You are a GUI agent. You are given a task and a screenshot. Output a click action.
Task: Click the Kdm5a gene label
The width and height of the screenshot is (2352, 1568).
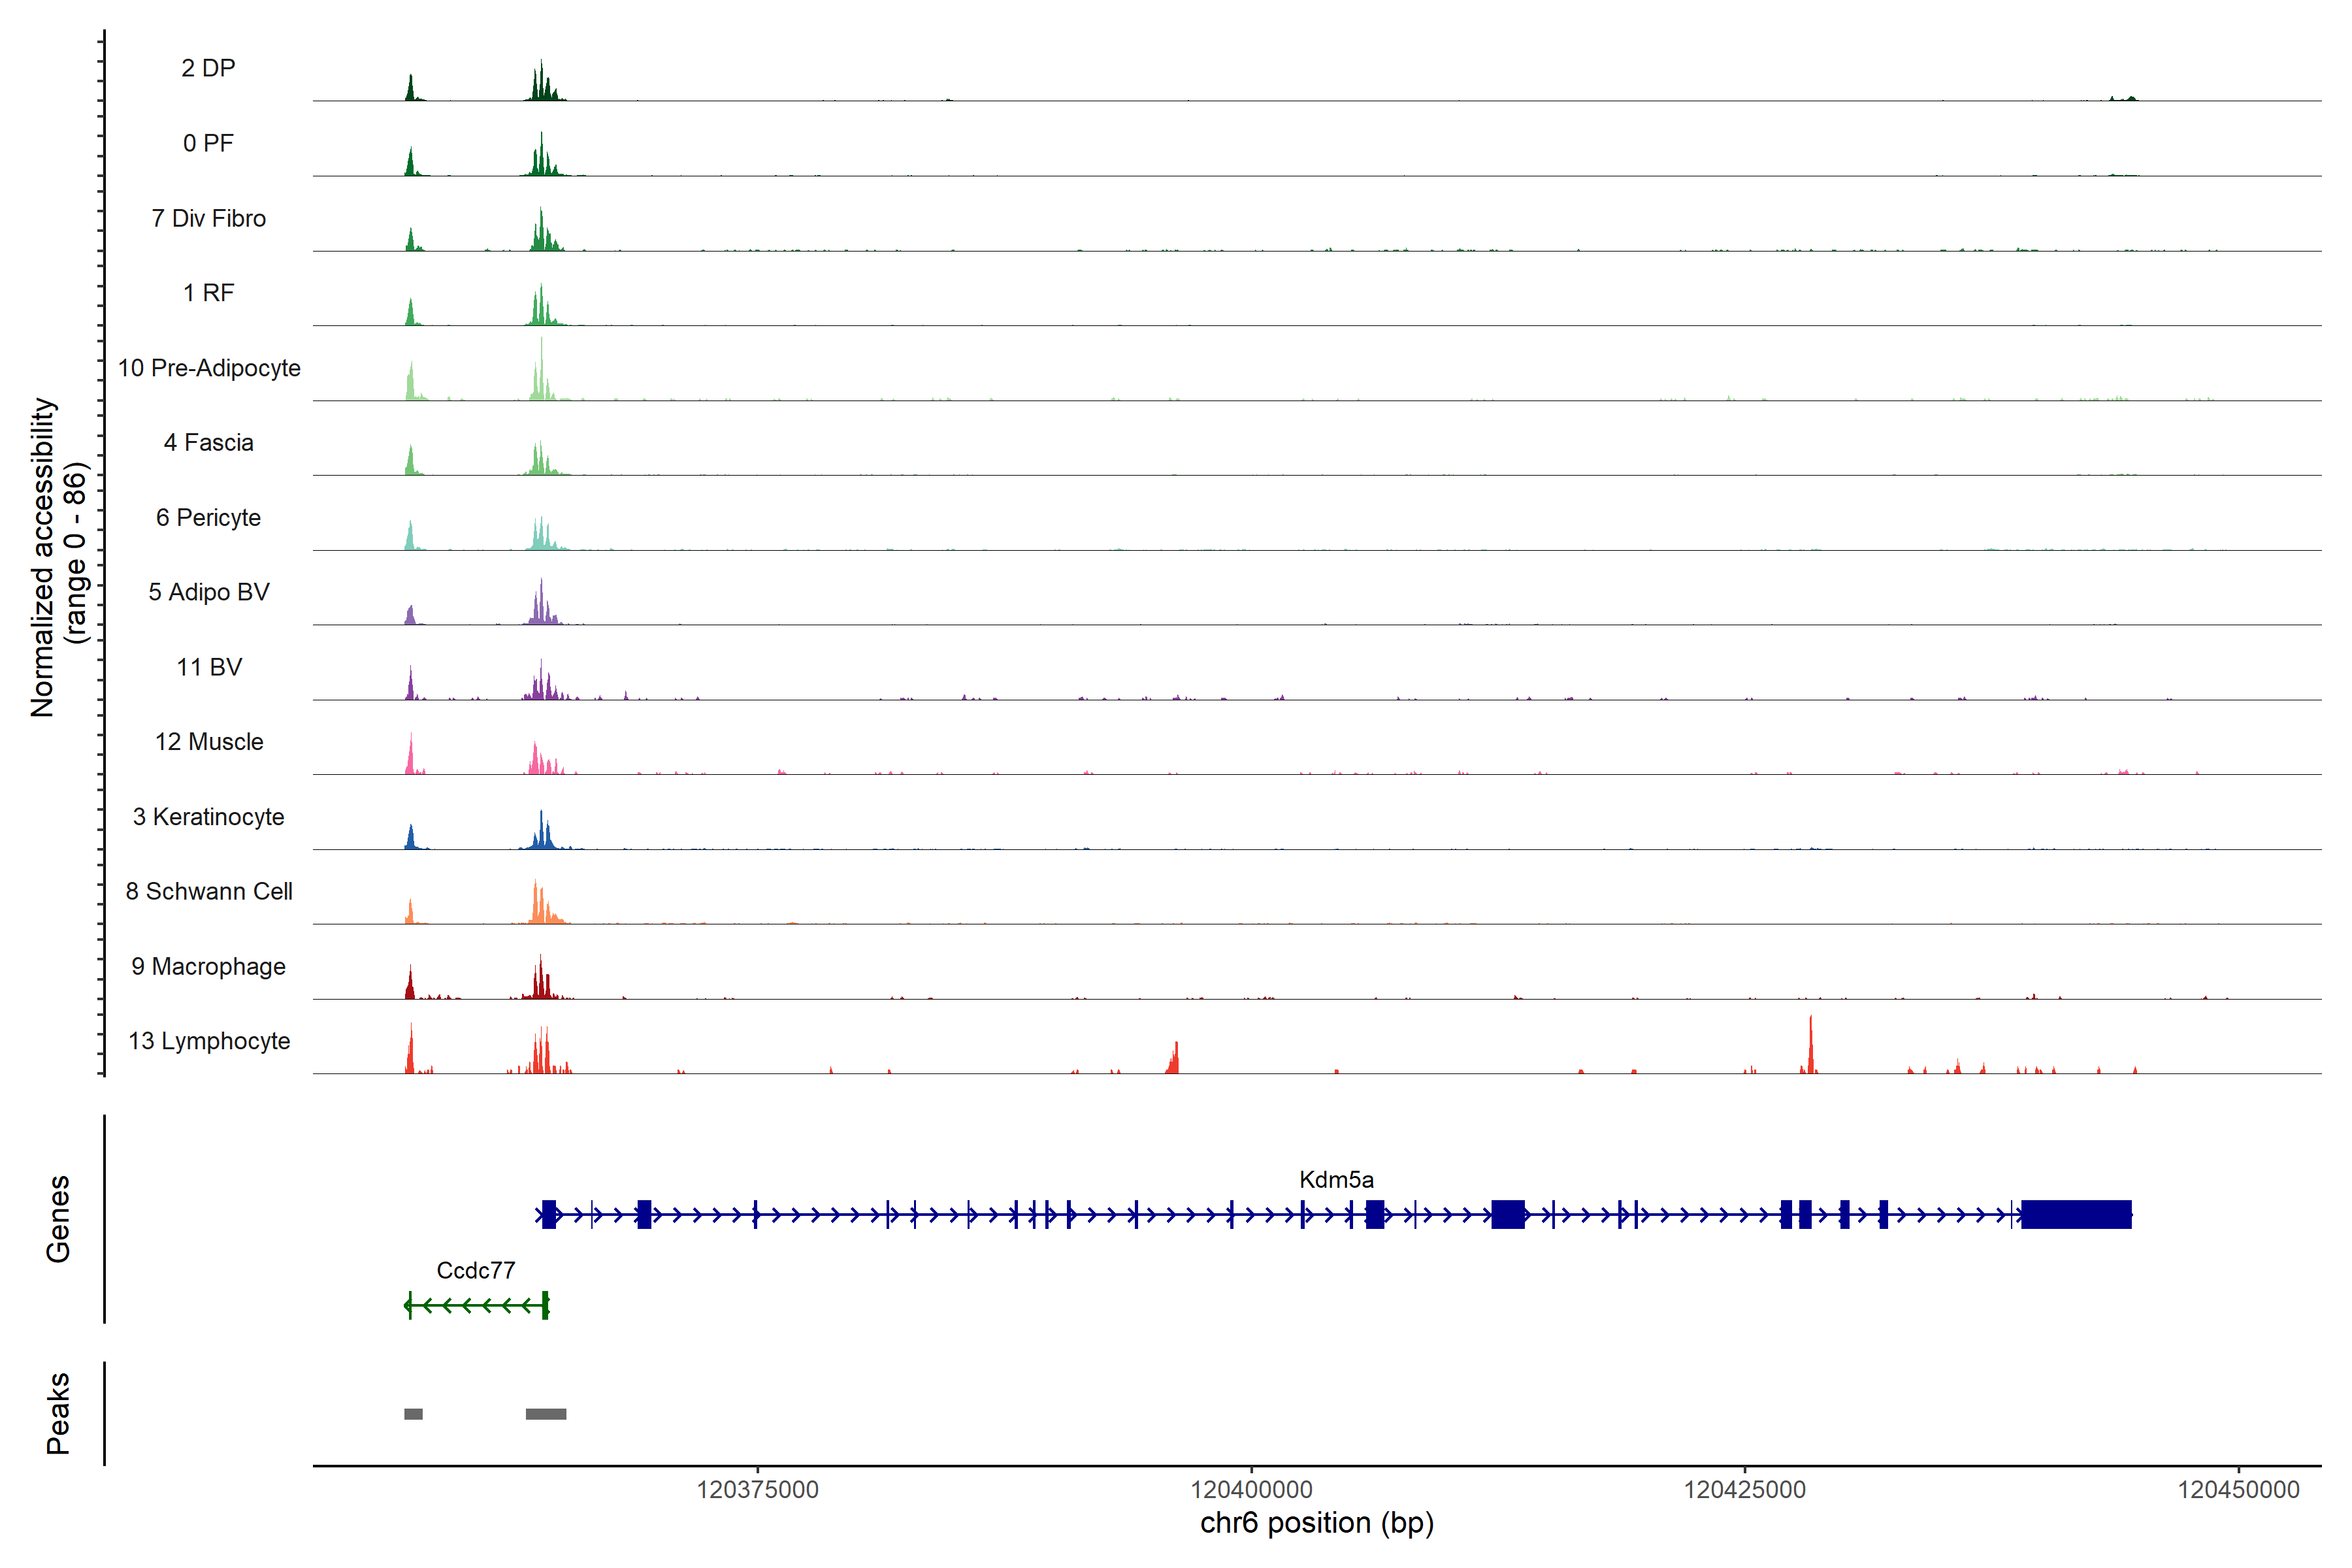pos(1336,1179)
